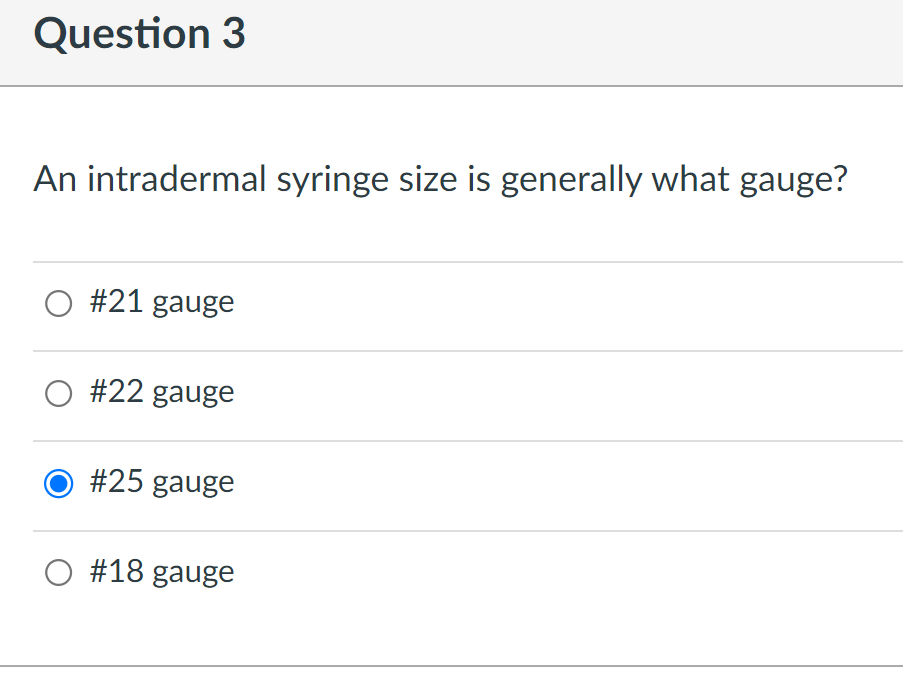Deselect the currently chosen #25 gauge option

(59, 483)
